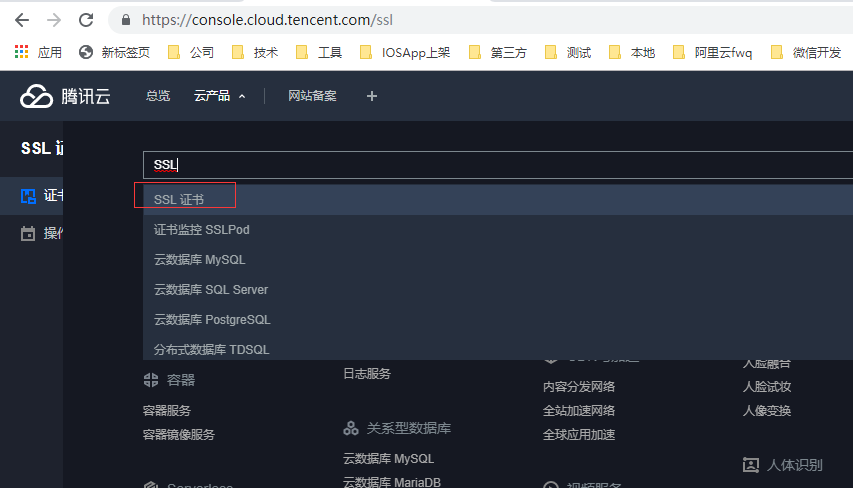Click the plus icon to add shortcut
The height and width of the screenshot is (488, 853).
click(372, 96)
